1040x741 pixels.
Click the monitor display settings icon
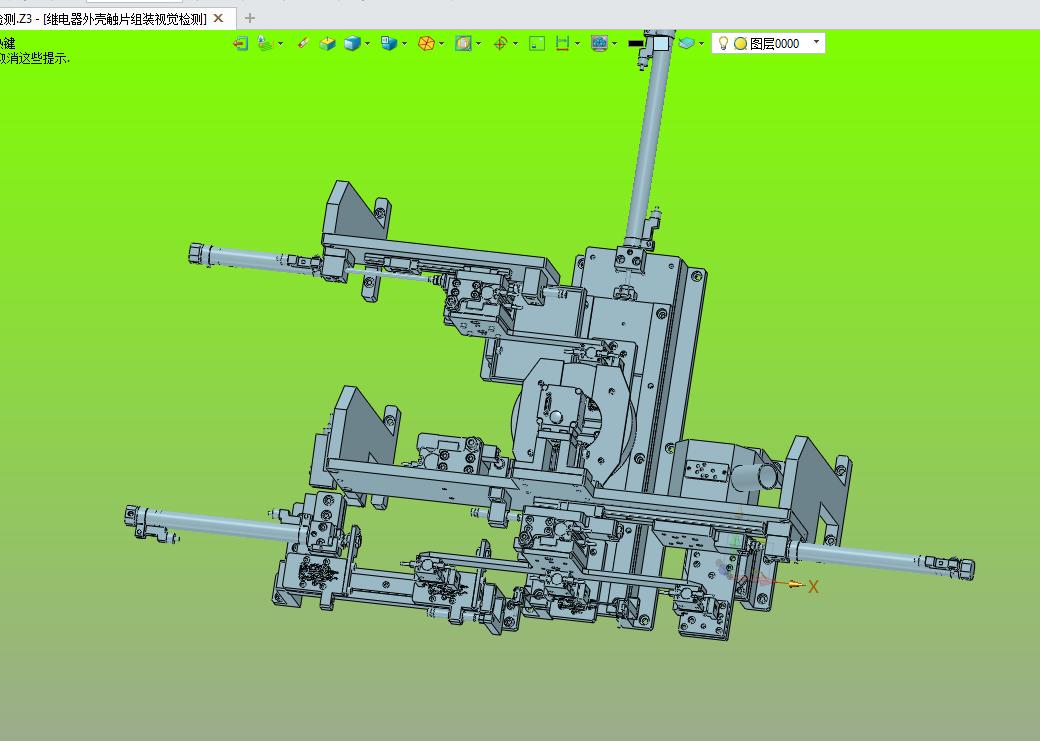[x=600, y=43]
